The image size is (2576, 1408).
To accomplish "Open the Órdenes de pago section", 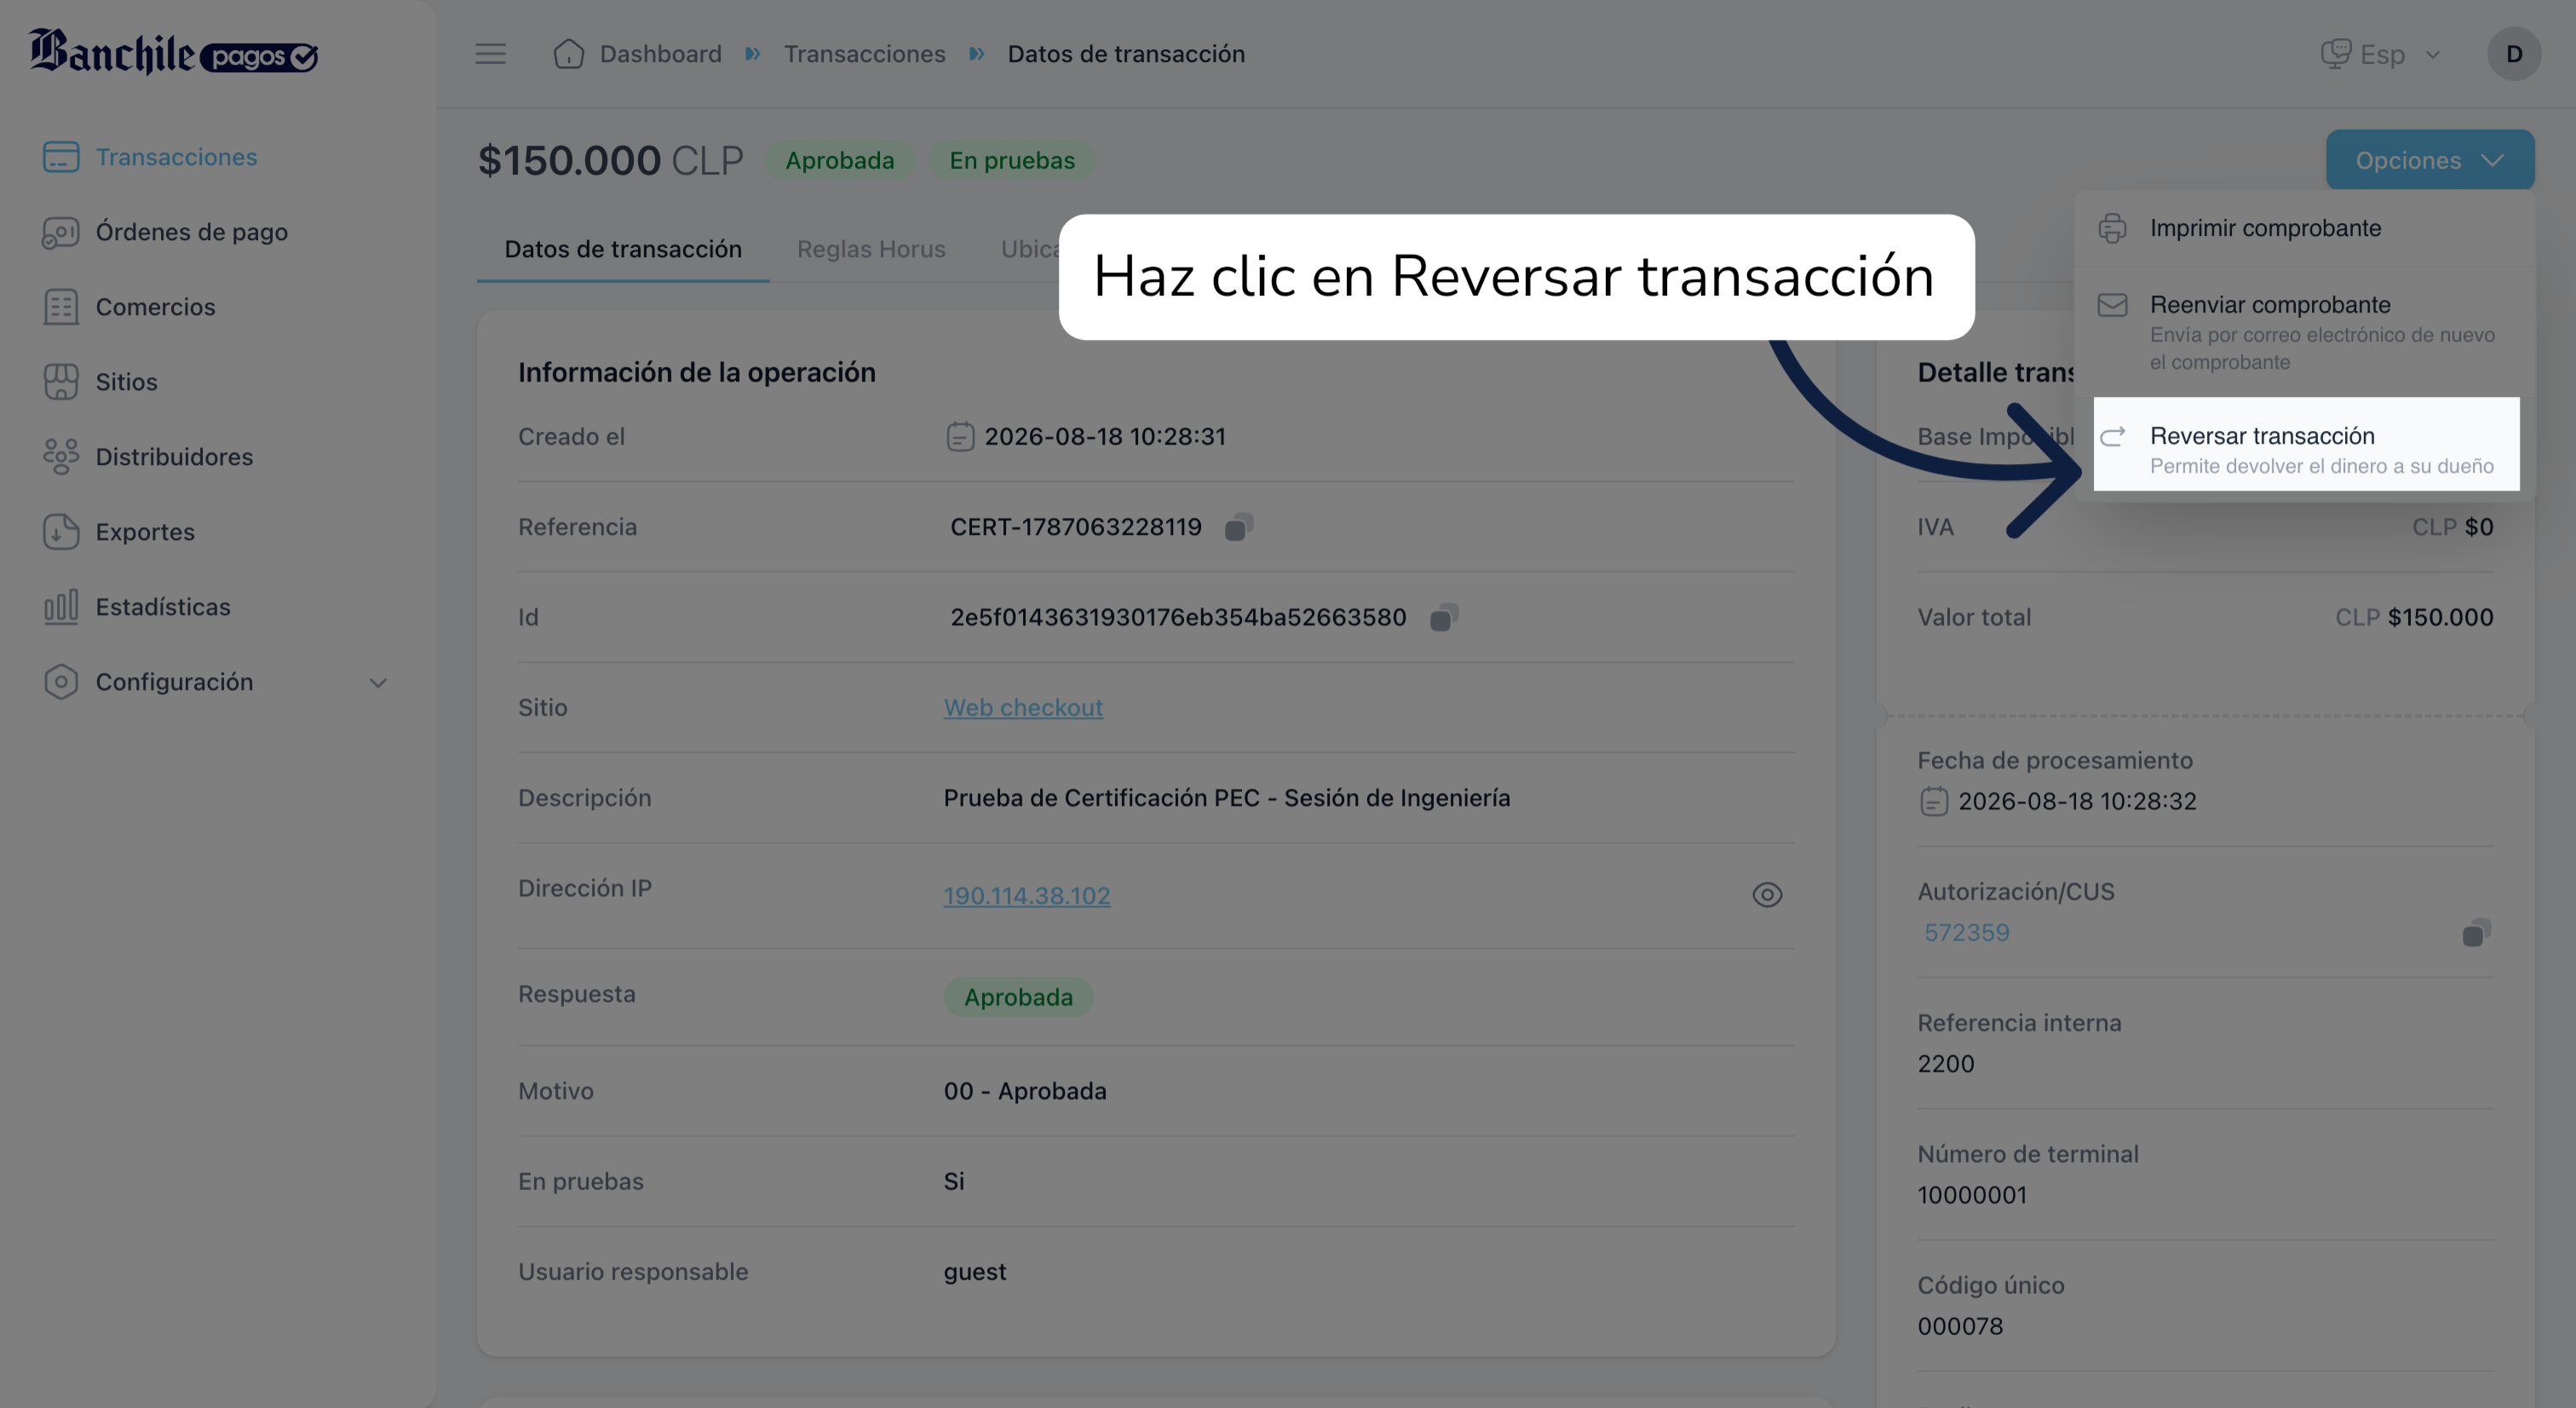I will click(x=165, y=232).
